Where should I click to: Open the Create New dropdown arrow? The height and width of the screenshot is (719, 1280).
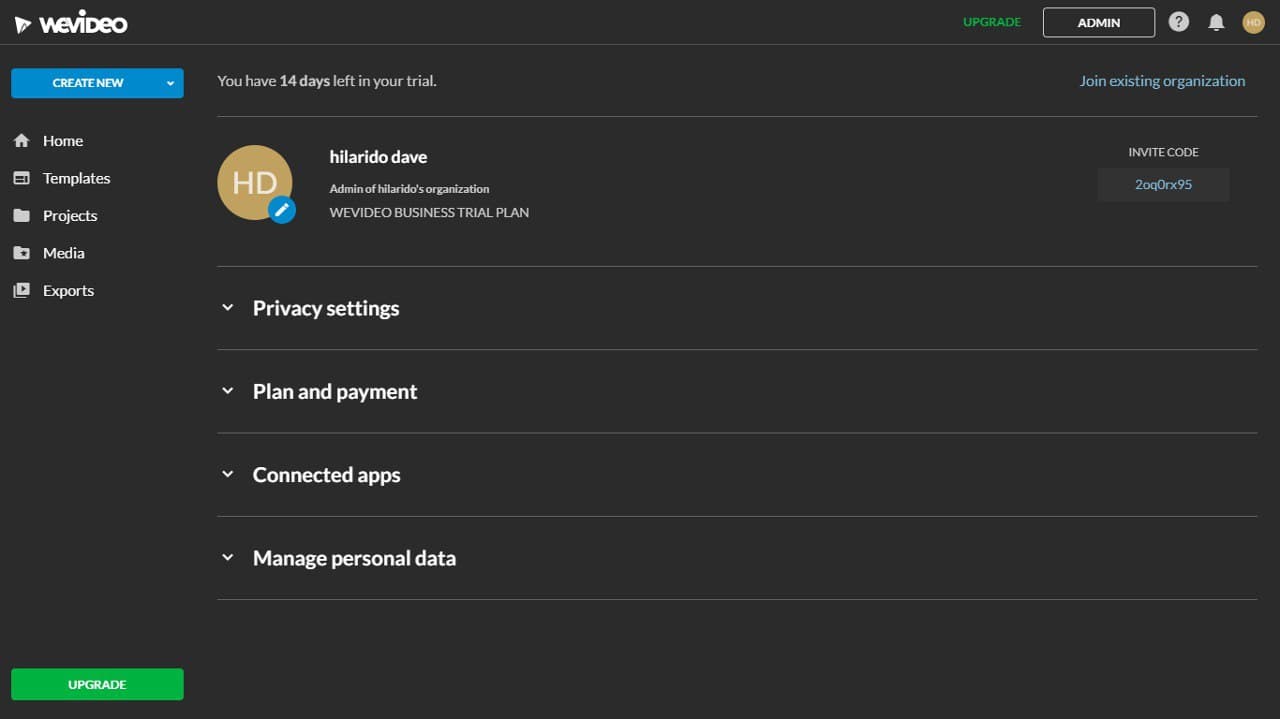click(171, 83)
